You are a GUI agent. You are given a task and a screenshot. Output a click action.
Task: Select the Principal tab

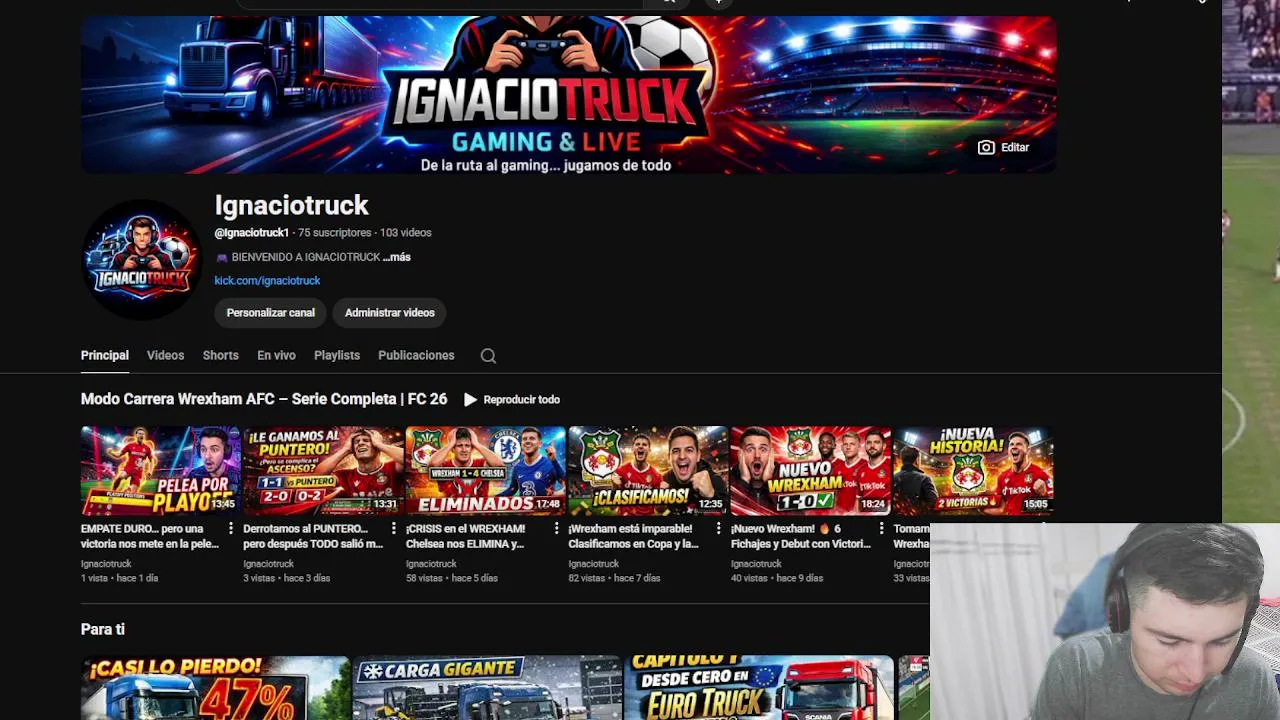[105, 355]
